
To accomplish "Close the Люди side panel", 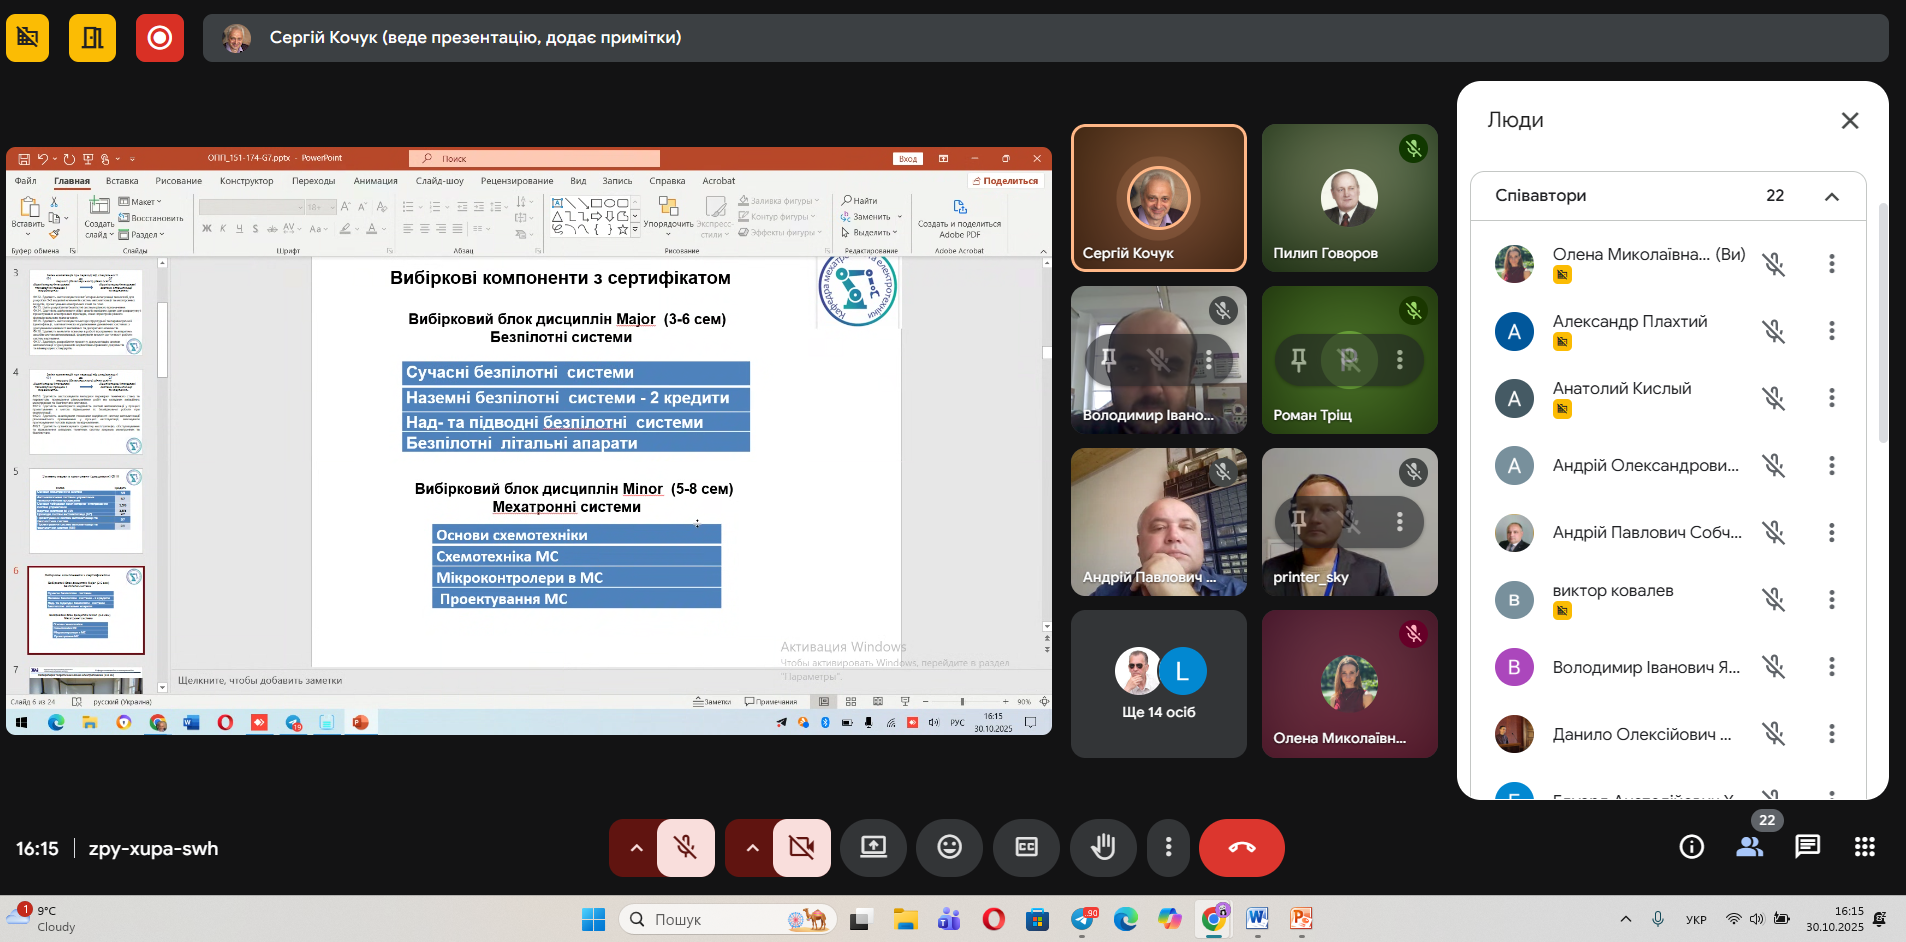I will [1849, 121].
